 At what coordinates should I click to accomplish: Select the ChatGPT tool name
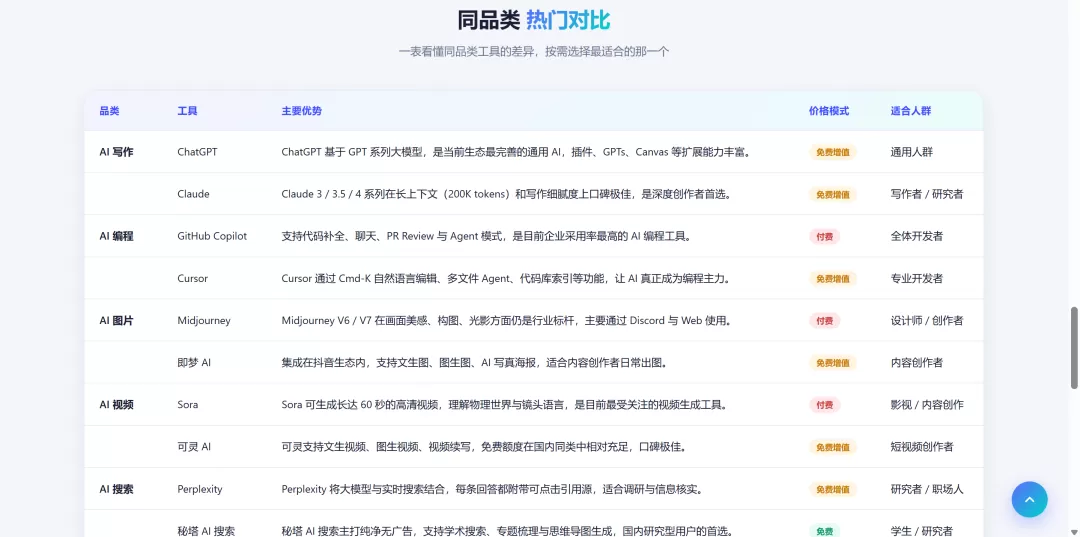[197, 152]
